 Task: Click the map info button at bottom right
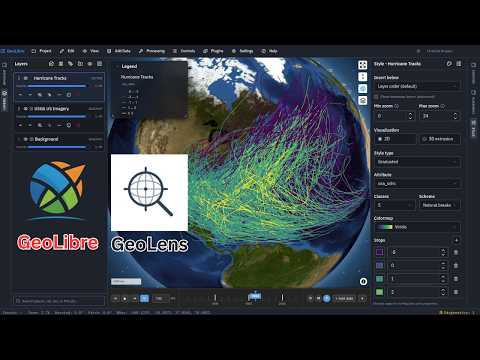pyautogui.click(x=363, y=282)
